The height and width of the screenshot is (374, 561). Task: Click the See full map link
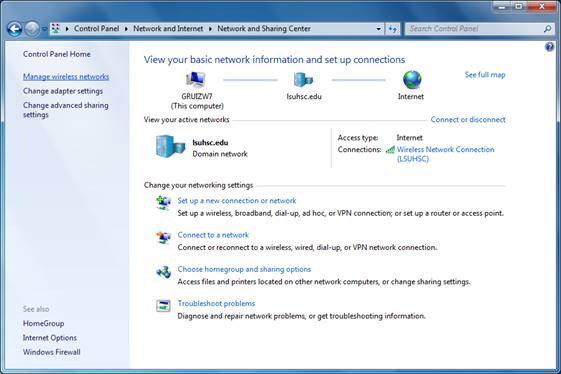485,75
